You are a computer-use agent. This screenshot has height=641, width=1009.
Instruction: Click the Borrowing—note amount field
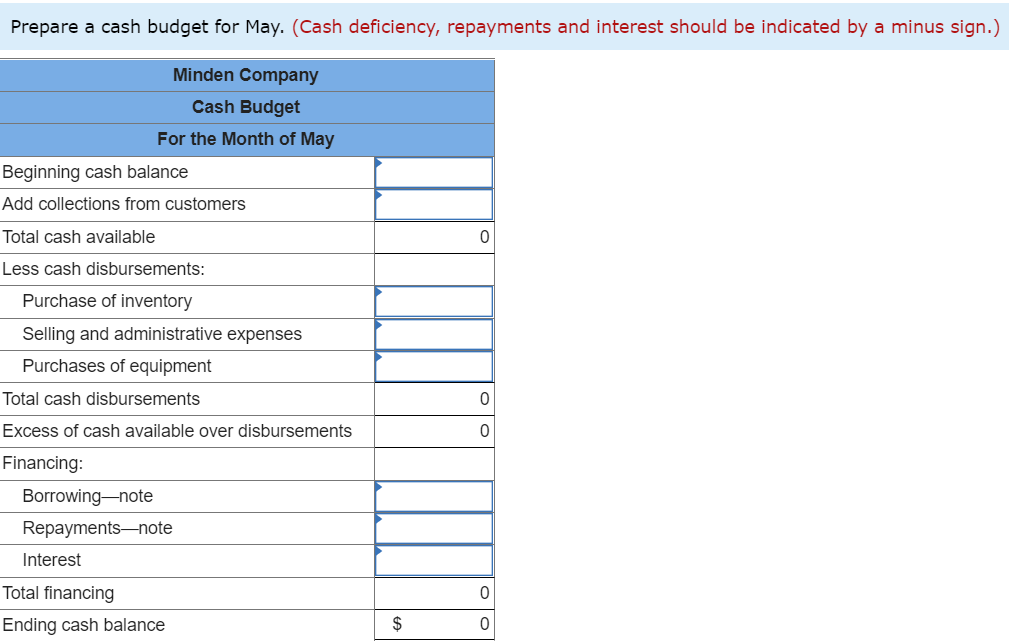(434, 496)
